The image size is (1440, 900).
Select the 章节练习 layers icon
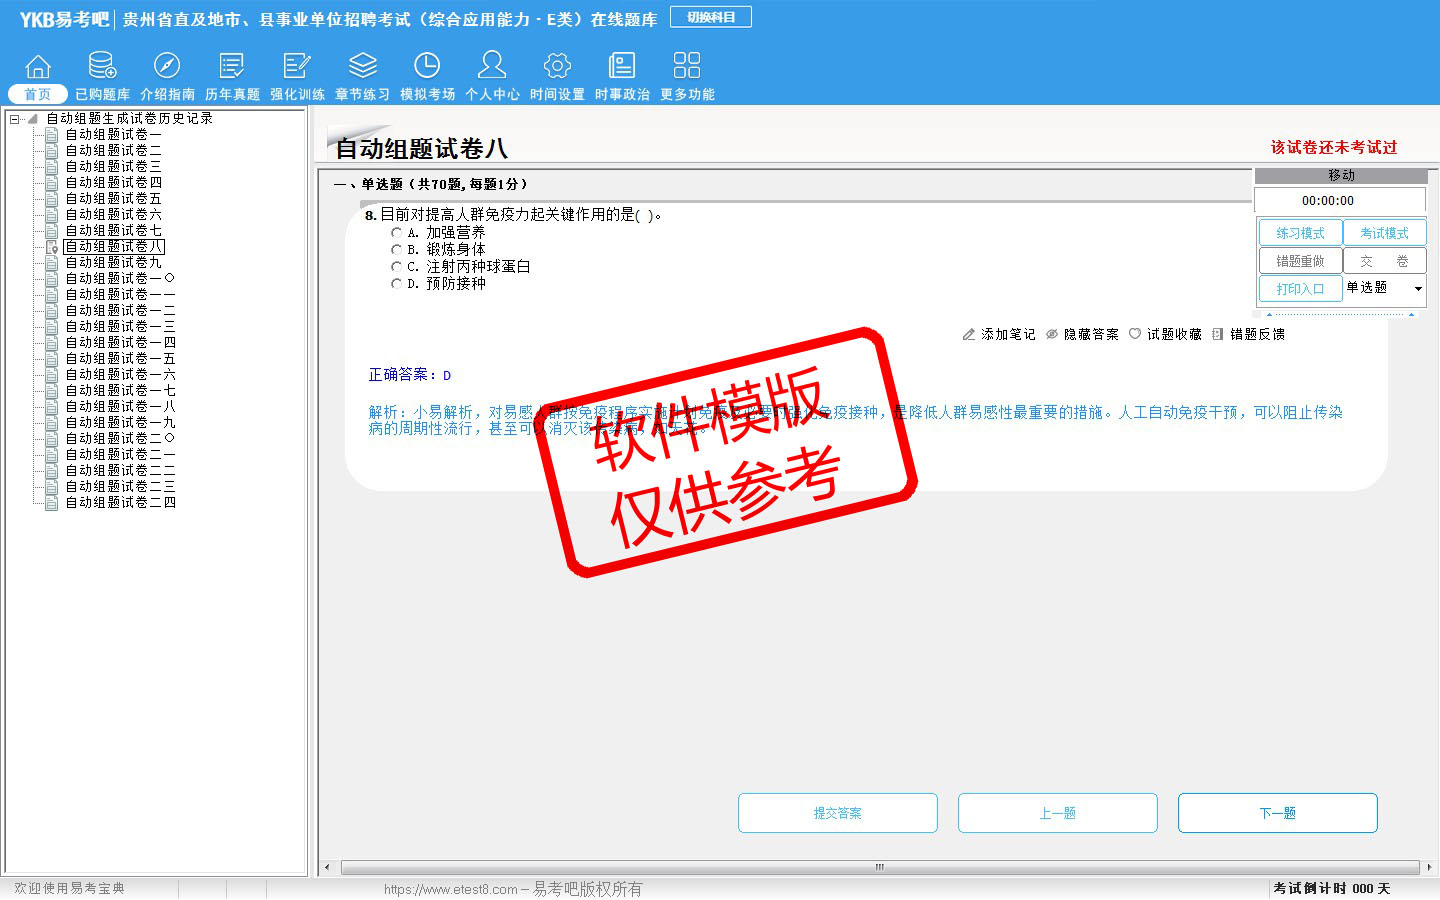[362, 67]
